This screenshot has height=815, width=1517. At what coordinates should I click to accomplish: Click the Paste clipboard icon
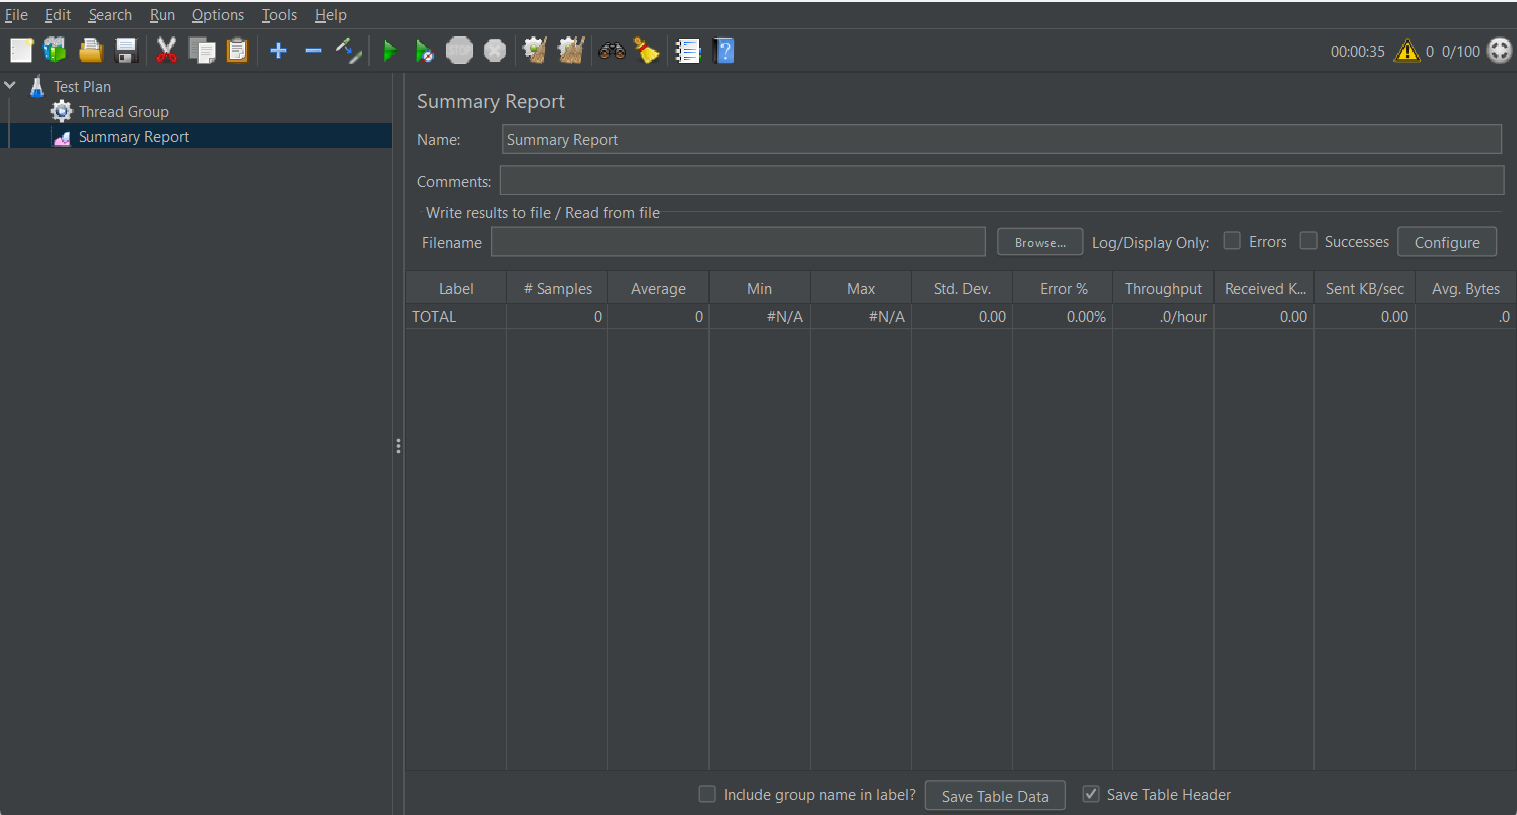[x=237, y=50]
